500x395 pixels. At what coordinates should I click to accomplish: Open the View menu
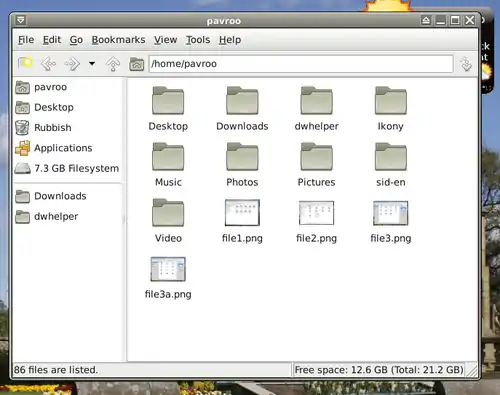[x=165, y=40]
